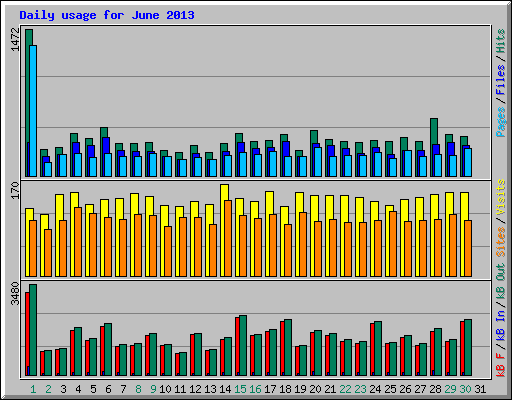
Task: Click the 'Daily usage for June 2013' title
Action: click(x=107, y=15)
